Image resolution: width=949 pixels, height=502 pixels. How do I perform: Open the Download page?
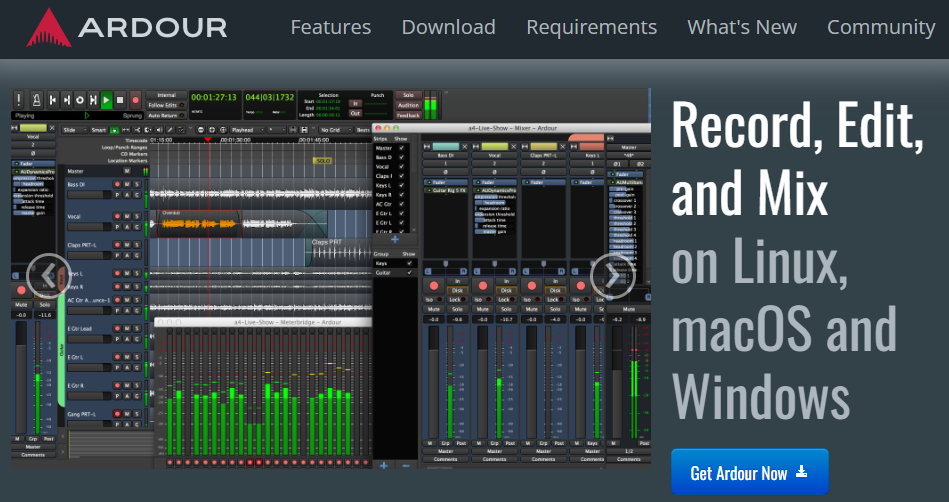448,27
